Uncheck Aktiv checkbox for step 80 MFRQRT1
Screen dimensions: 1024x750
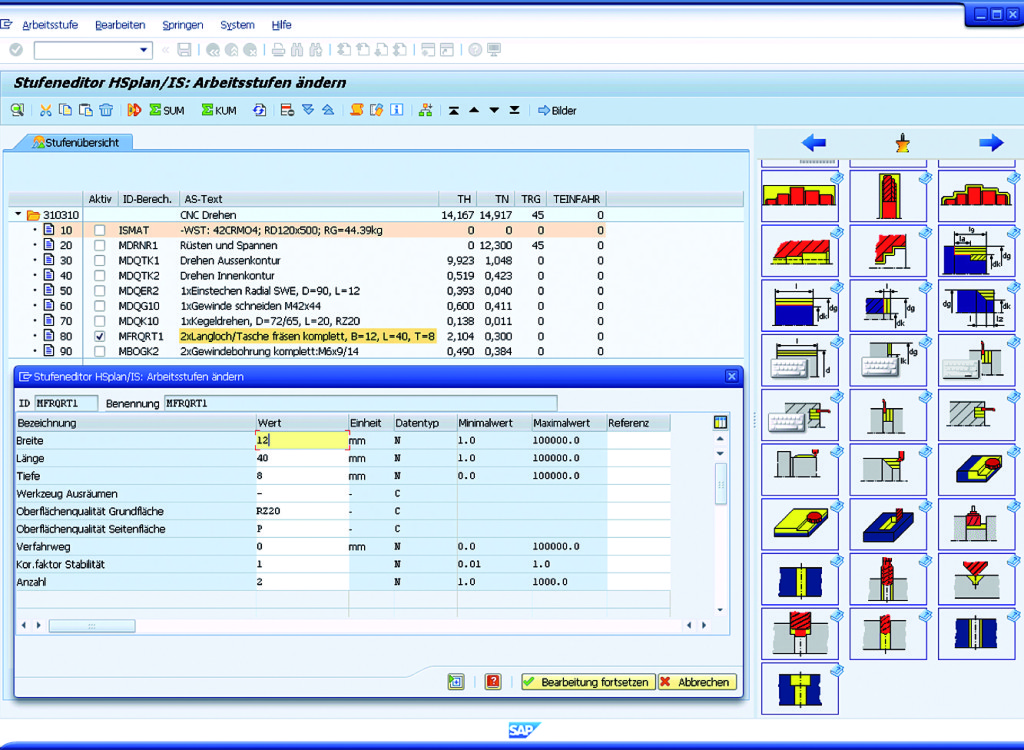[99, 336]
